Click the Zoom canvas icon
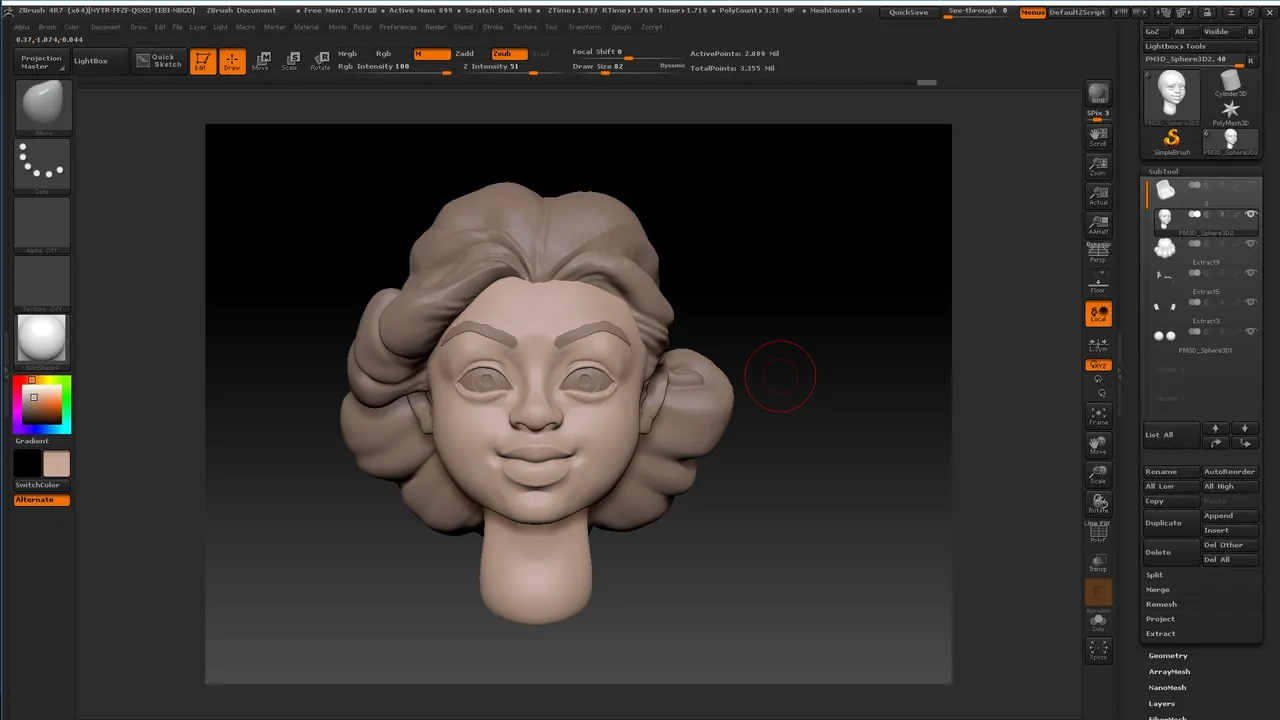 click(x=1098, y=166)
